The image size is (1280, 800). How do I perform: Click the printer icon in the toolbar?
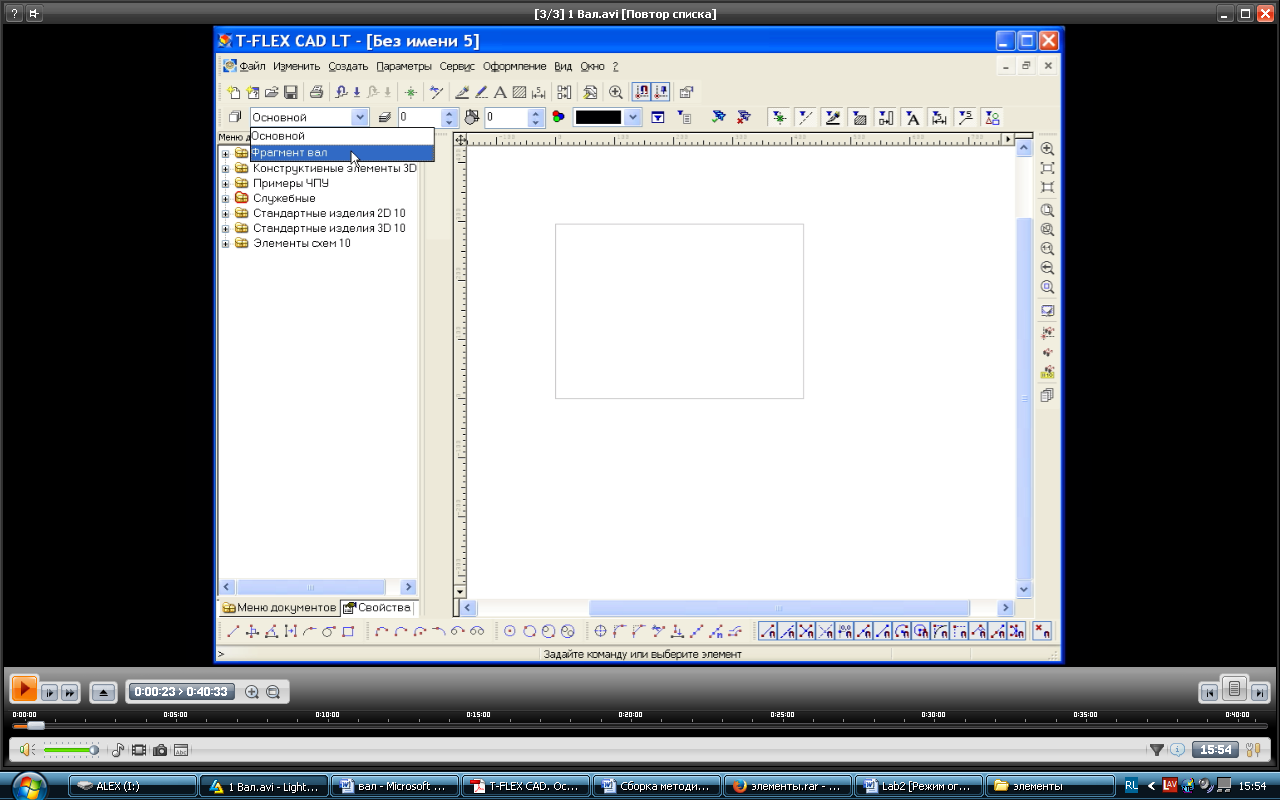pyautogui.click(x=316, y=92)
